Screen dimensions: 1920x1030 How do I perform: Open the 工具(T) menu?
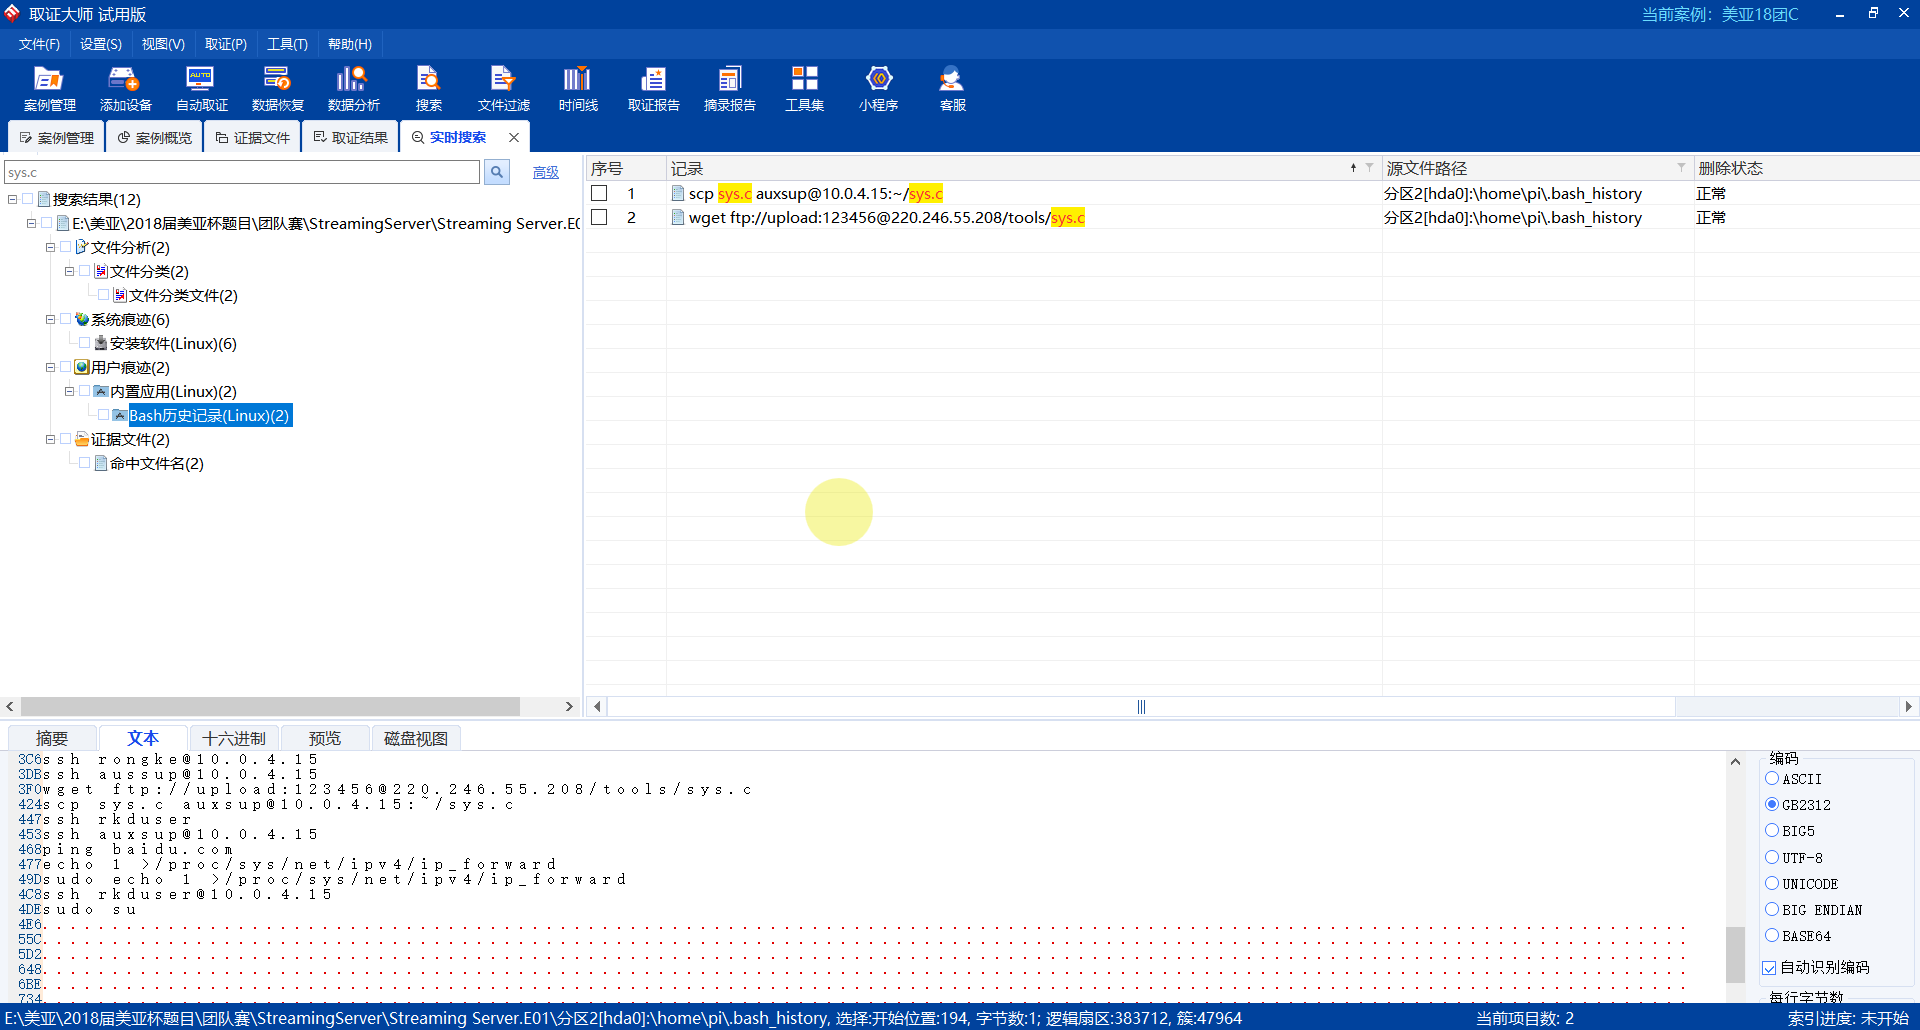[287, 44]
